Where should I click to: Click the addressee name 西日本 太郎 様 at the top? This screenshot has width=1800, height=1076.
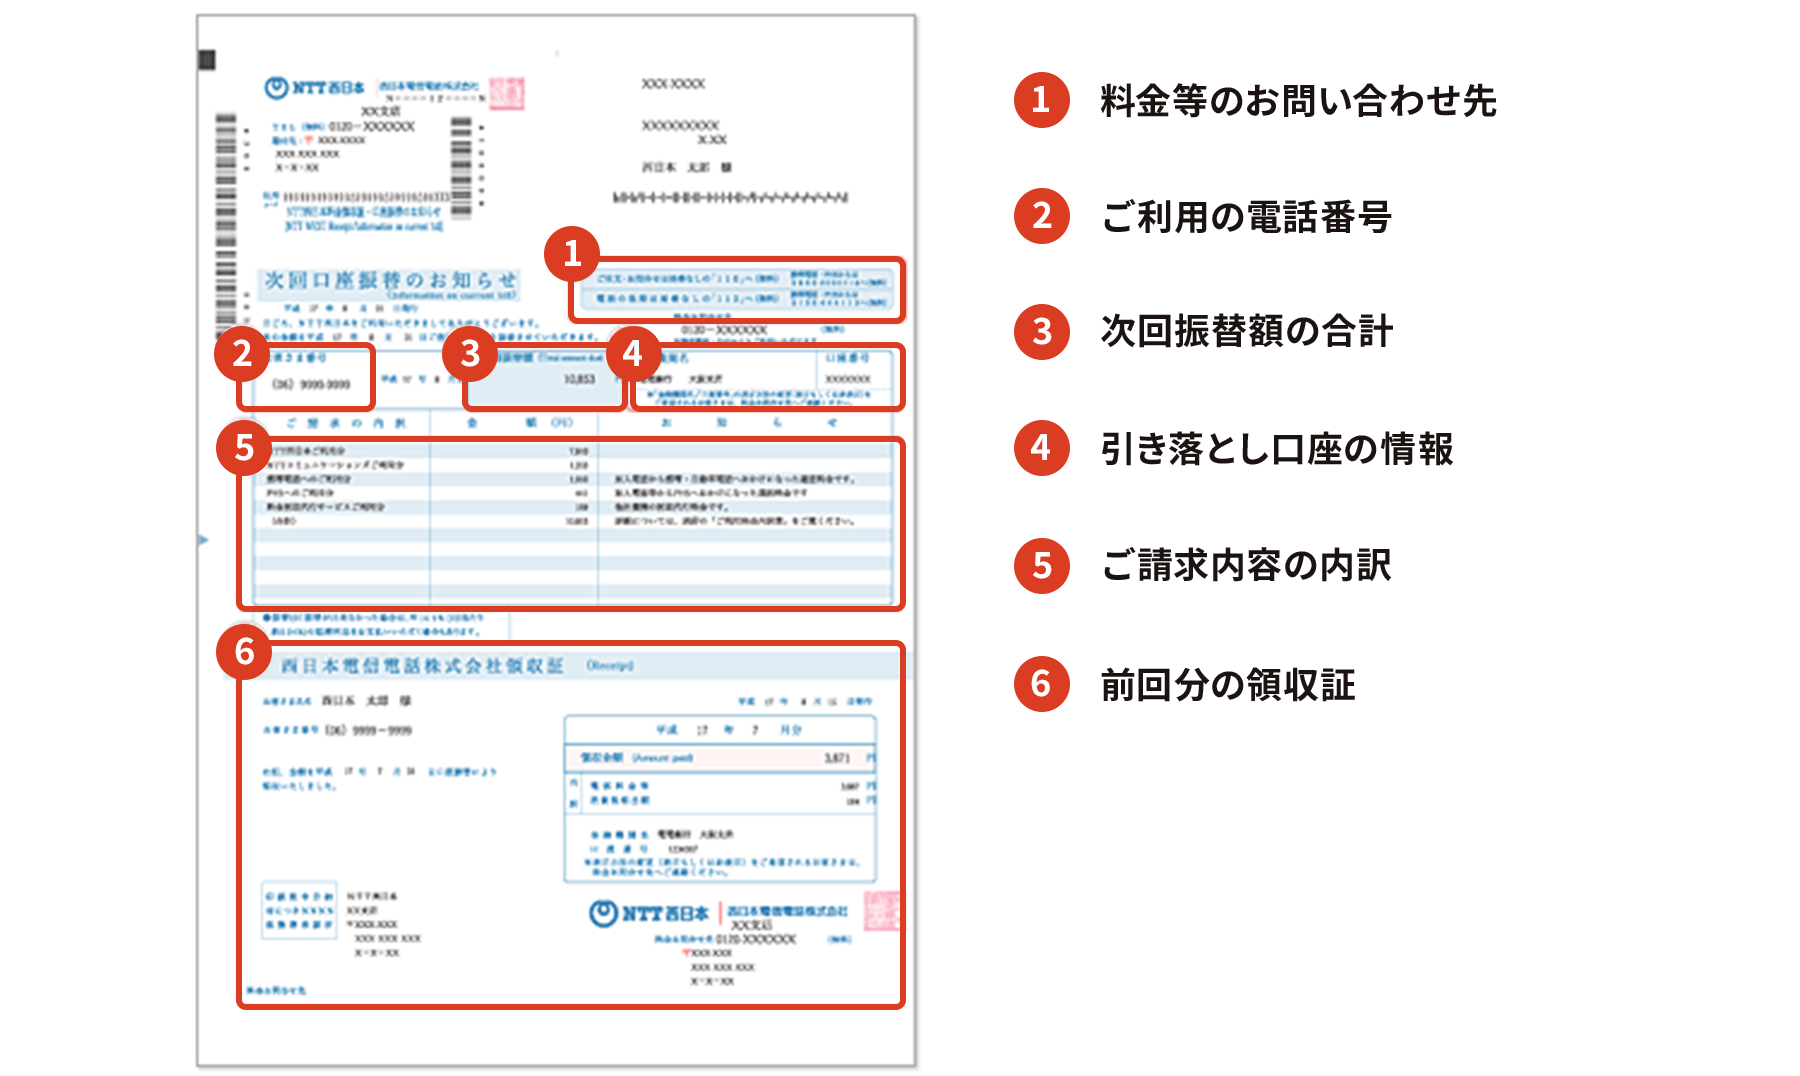tap(687, 167)
